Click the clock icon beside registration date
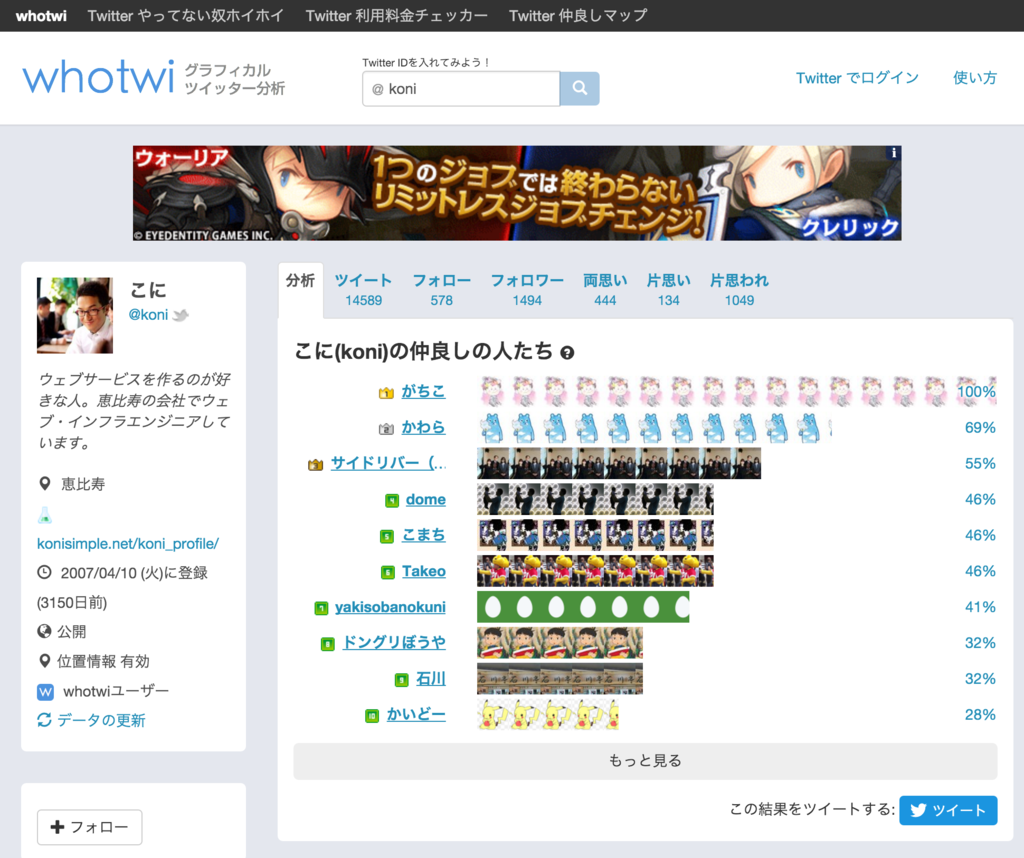Image resolution: width=1024 pixels, height=858 pixels. tap(44, 573)
